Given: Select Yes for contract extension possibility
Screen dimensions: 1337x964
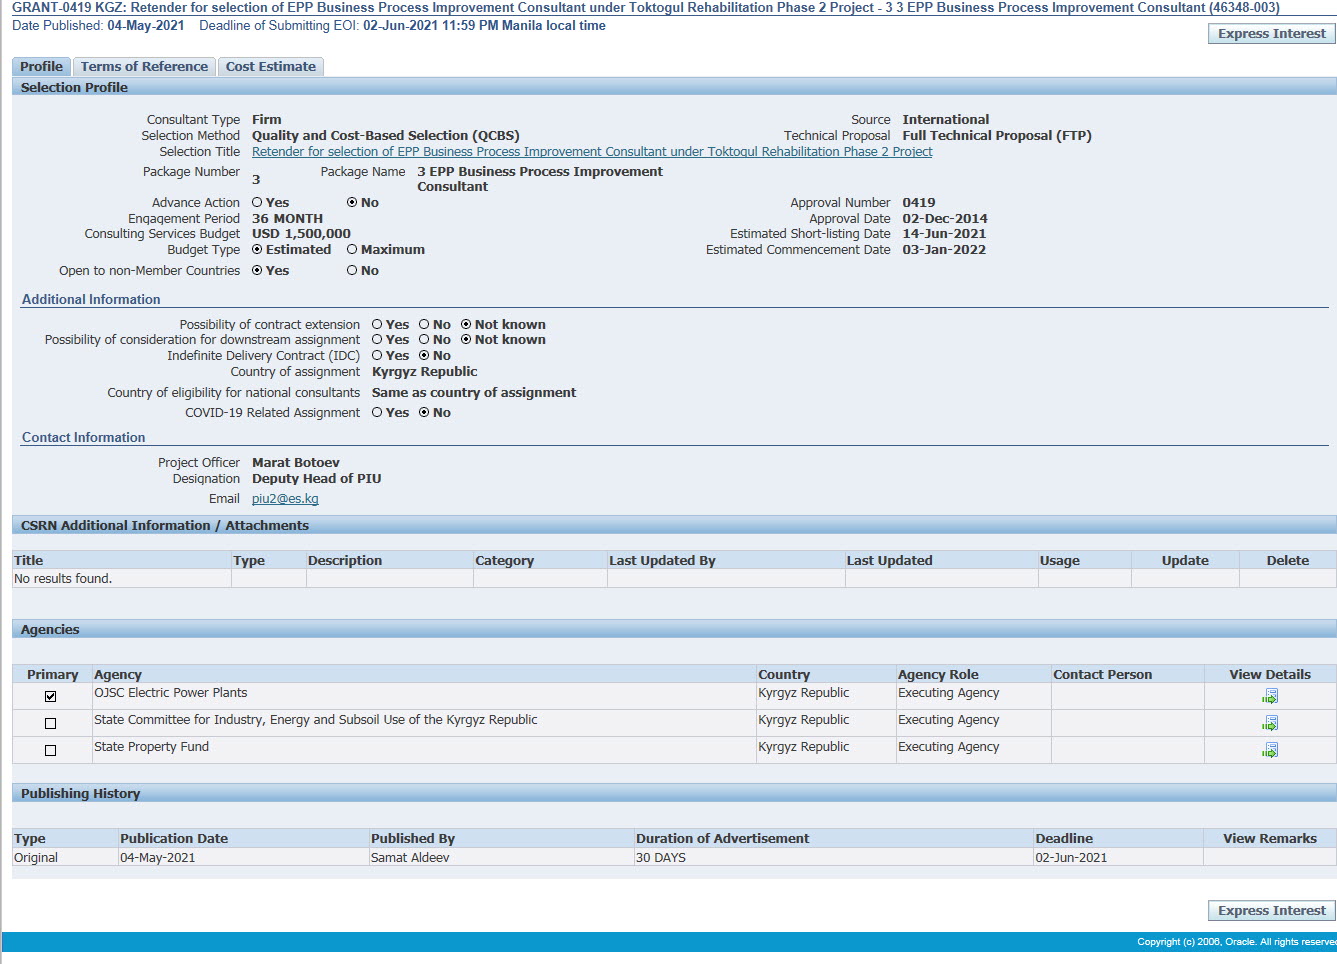Looking at the screenshot, I should (x=377, y=324).
